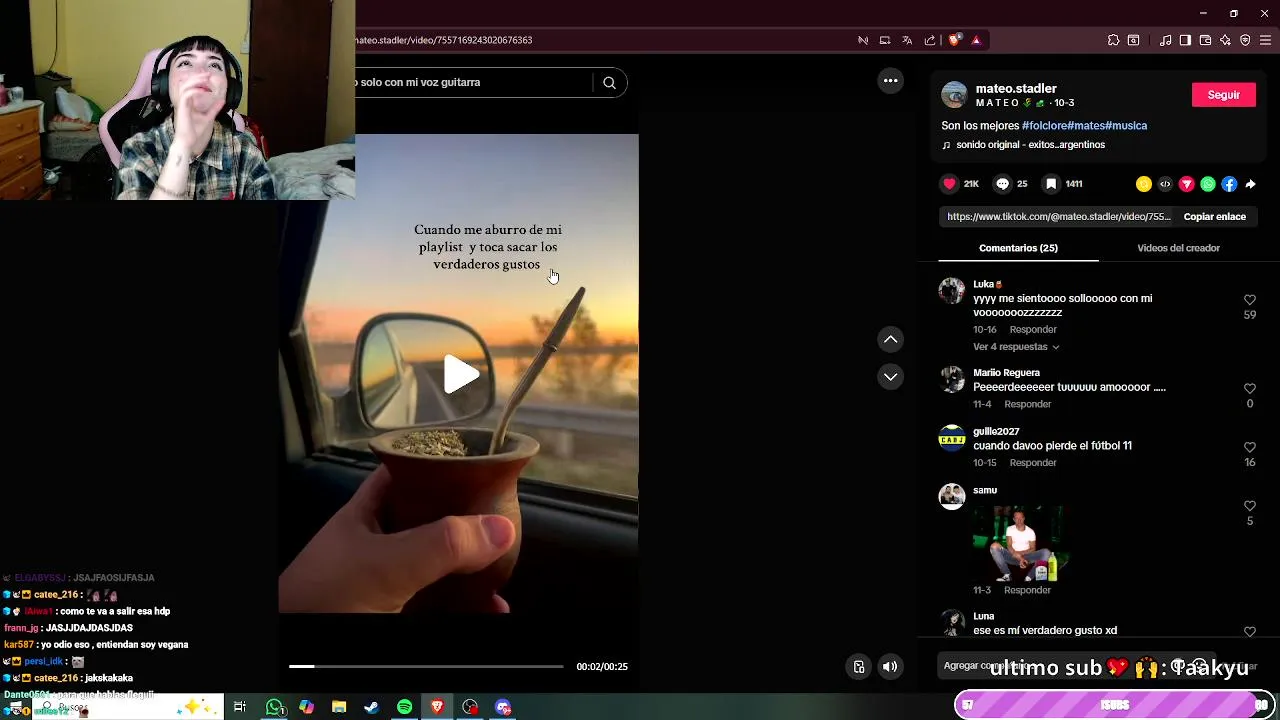Click the yellow repost share icon

[x=1144, y=184]
